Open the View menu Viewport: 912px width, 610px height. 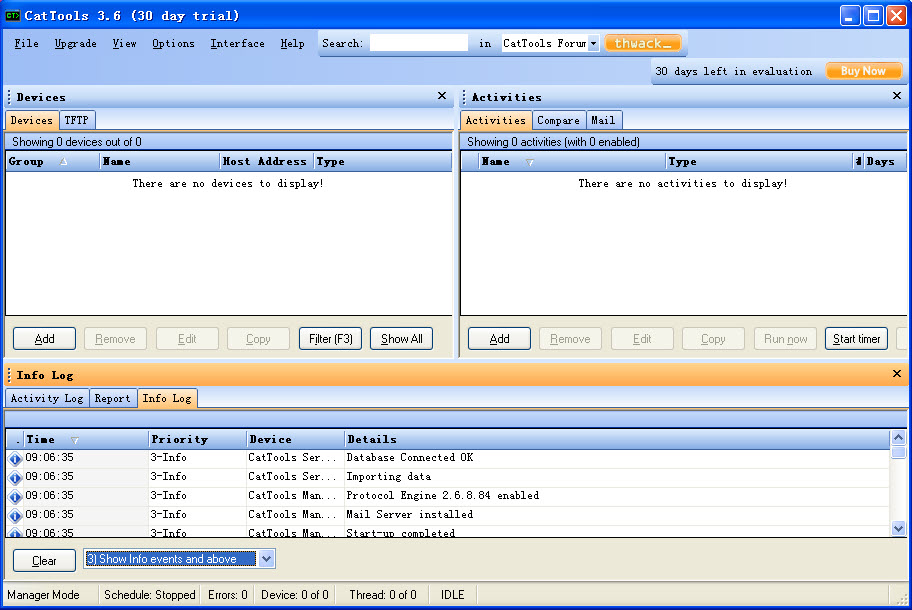coord(124,44)
